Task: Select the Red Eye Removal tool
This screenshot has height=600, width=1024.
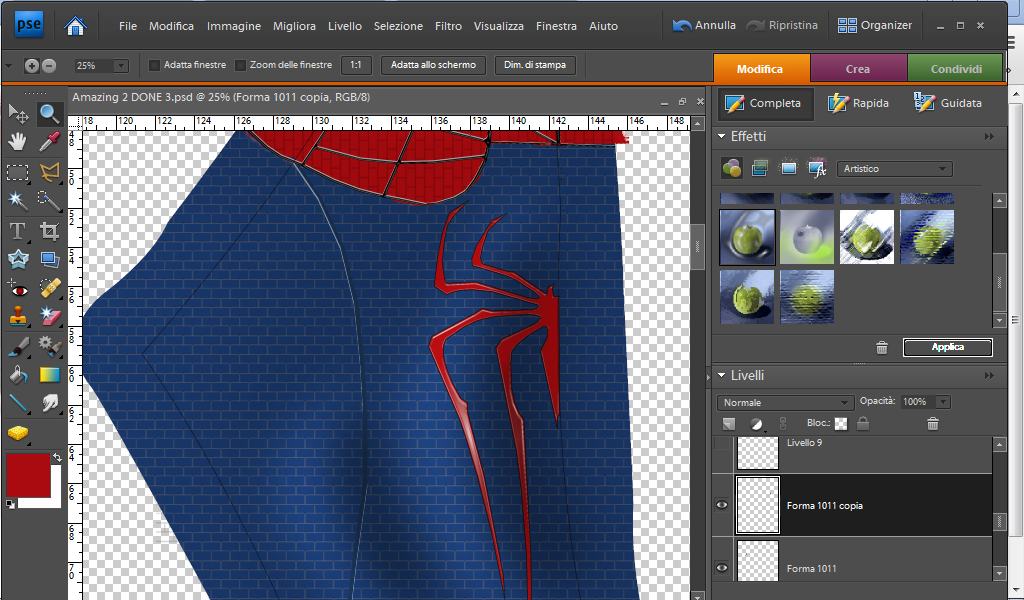Action: coord(18,289)
